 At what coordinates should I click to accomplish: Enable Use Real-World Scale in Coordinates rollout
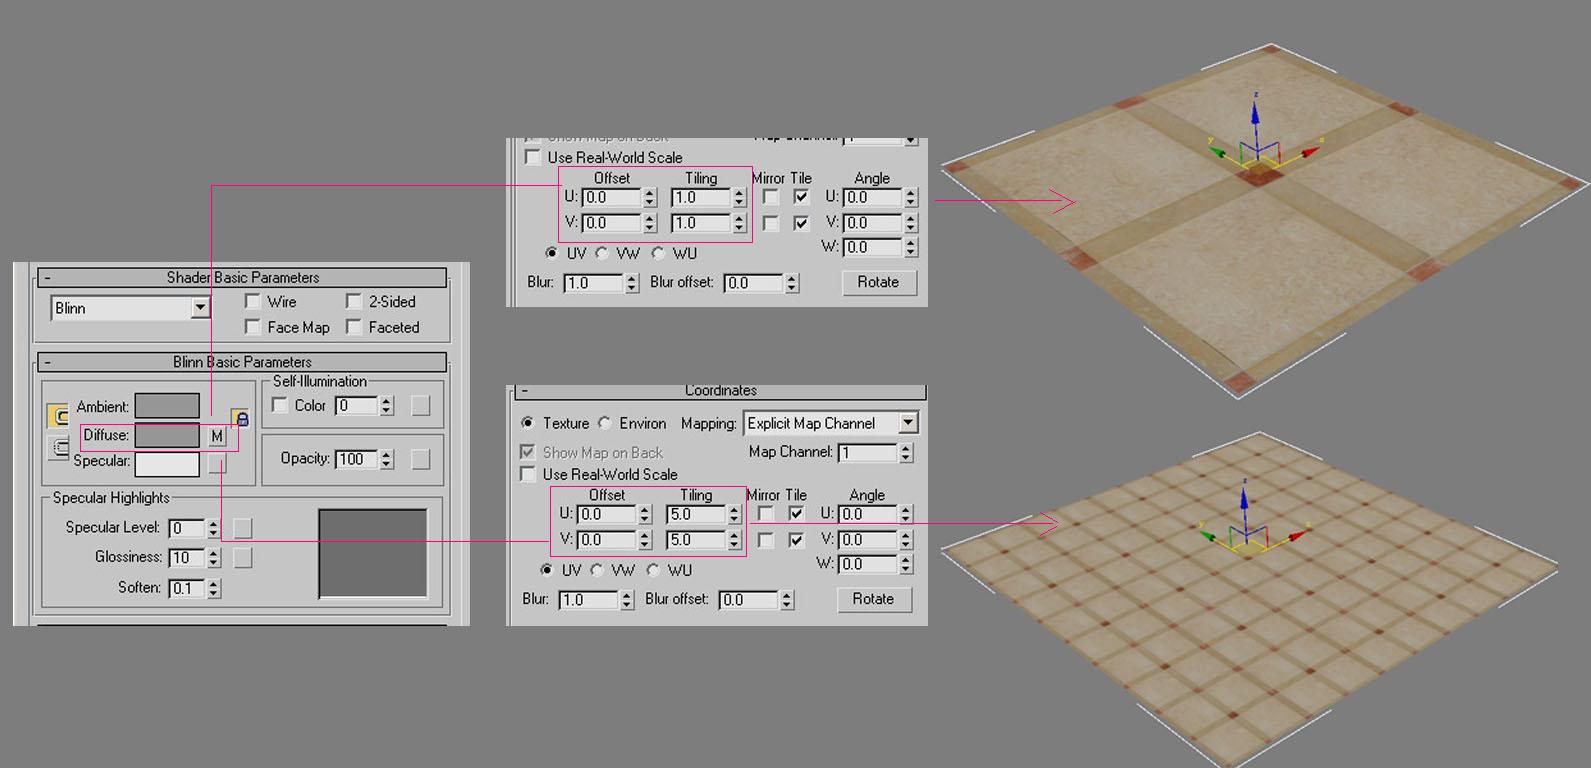[527, 474]
